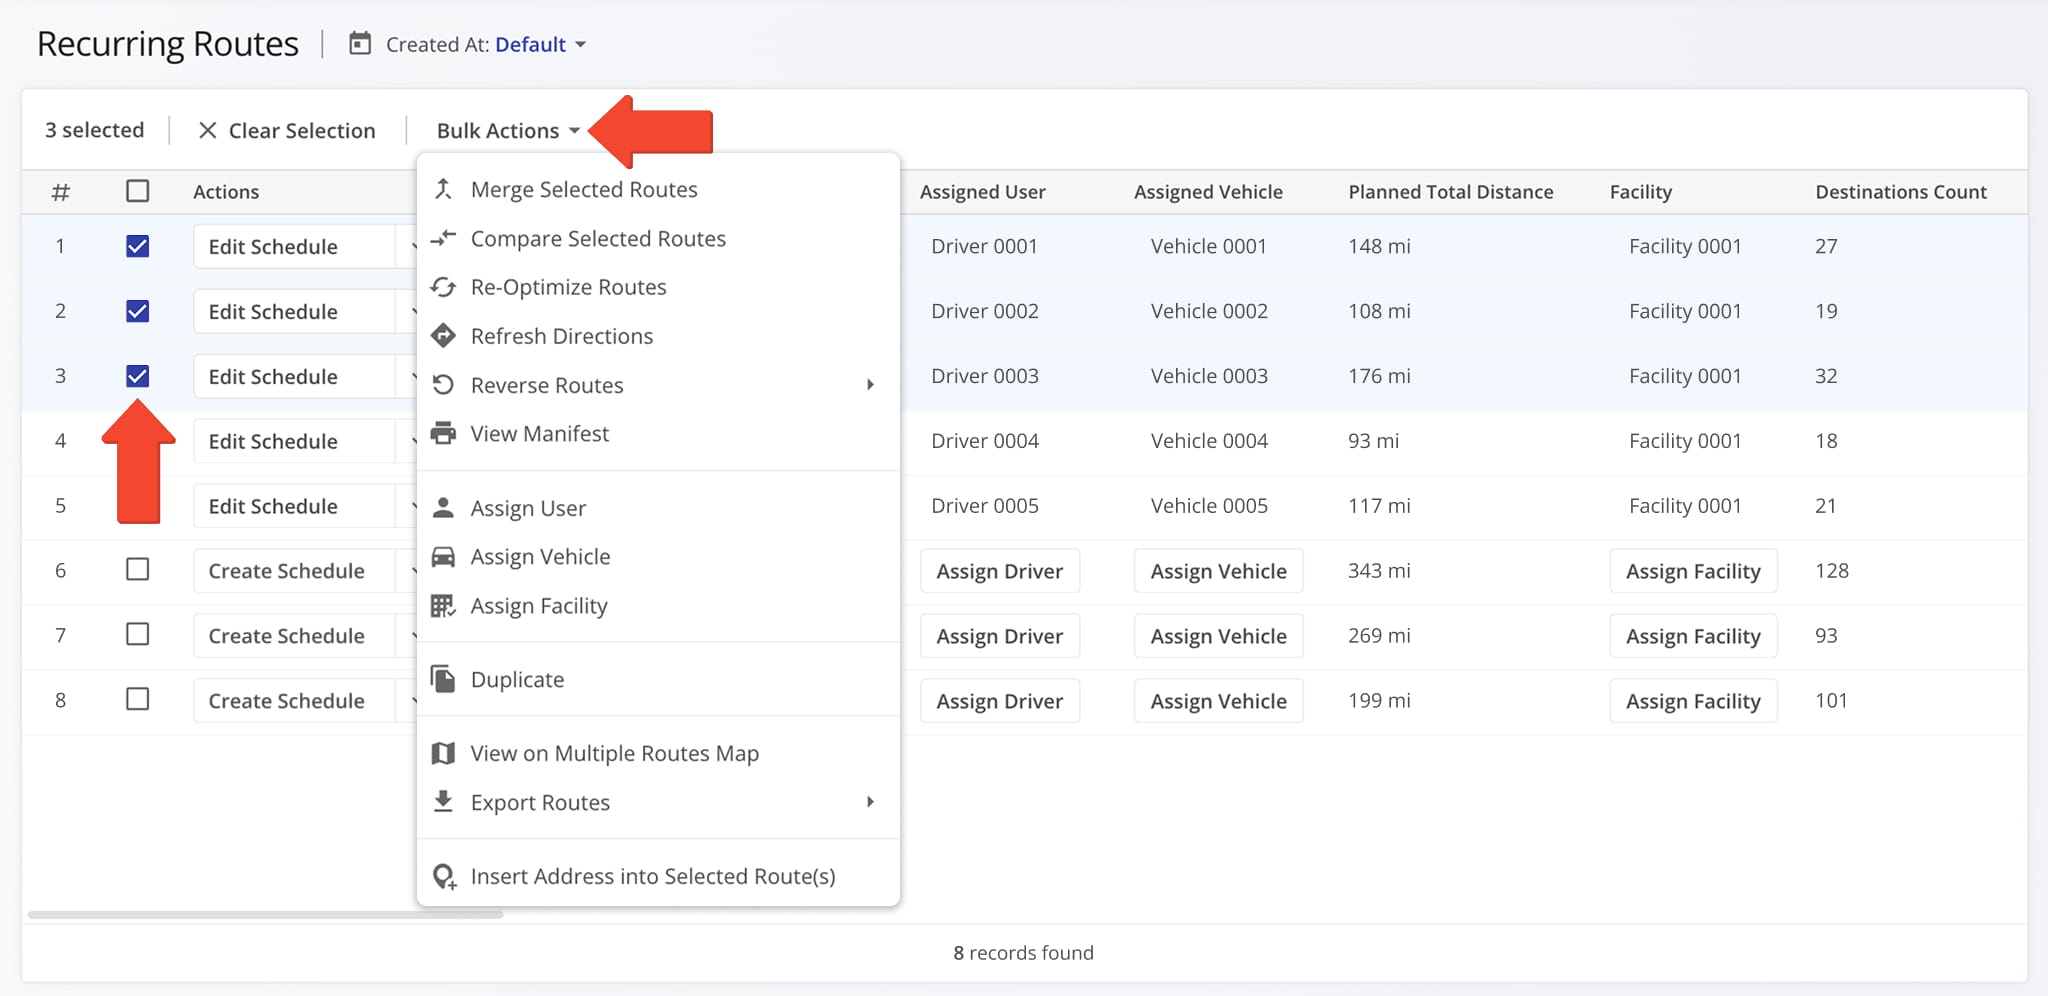
Task: Expand the Reverse Routes submenu arrow
Action: click(x=870, y=385)
